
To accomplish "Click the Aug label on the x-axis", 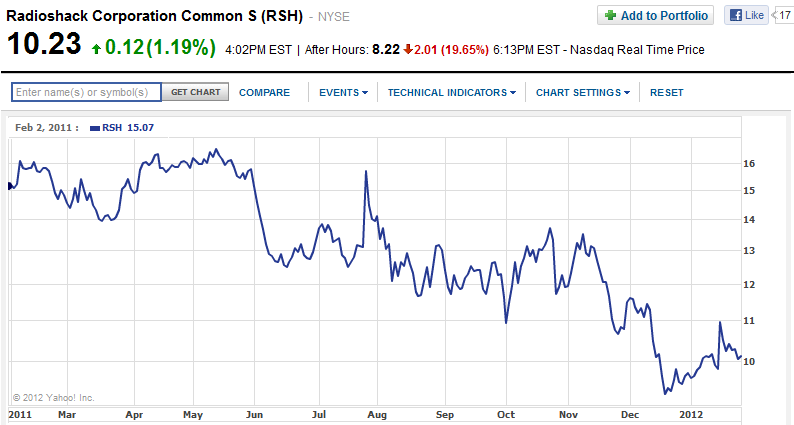I will pos(377,415).
